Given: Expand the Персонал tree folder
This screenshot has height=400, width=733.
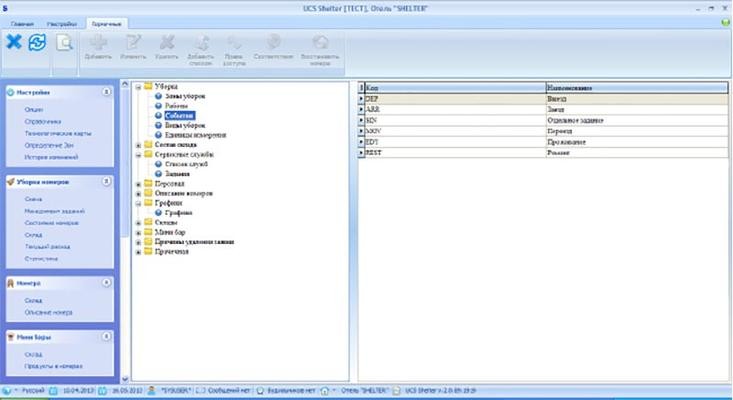Looking at the screenshot, I should tap(138, 183).
